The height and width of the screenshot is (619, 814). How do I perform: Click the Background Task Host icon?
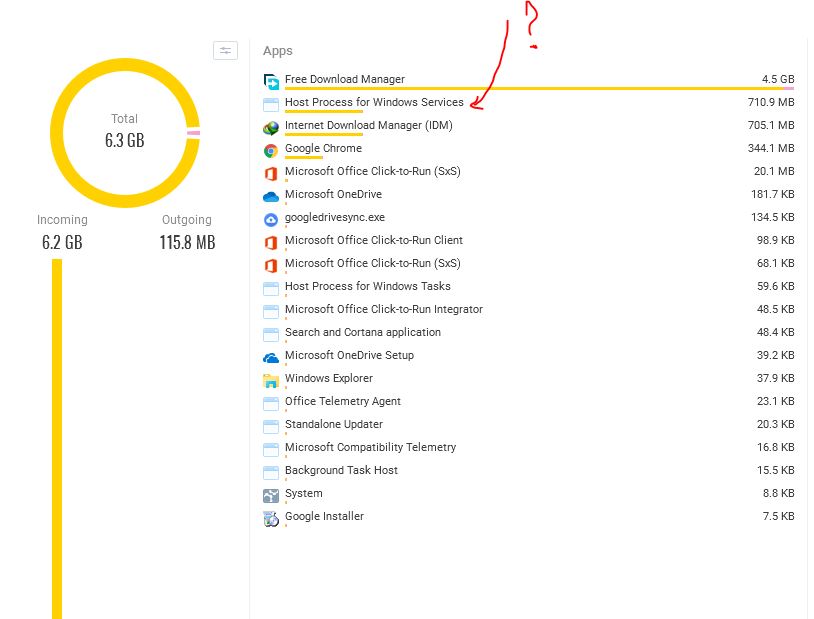click(x=271, y=473)
